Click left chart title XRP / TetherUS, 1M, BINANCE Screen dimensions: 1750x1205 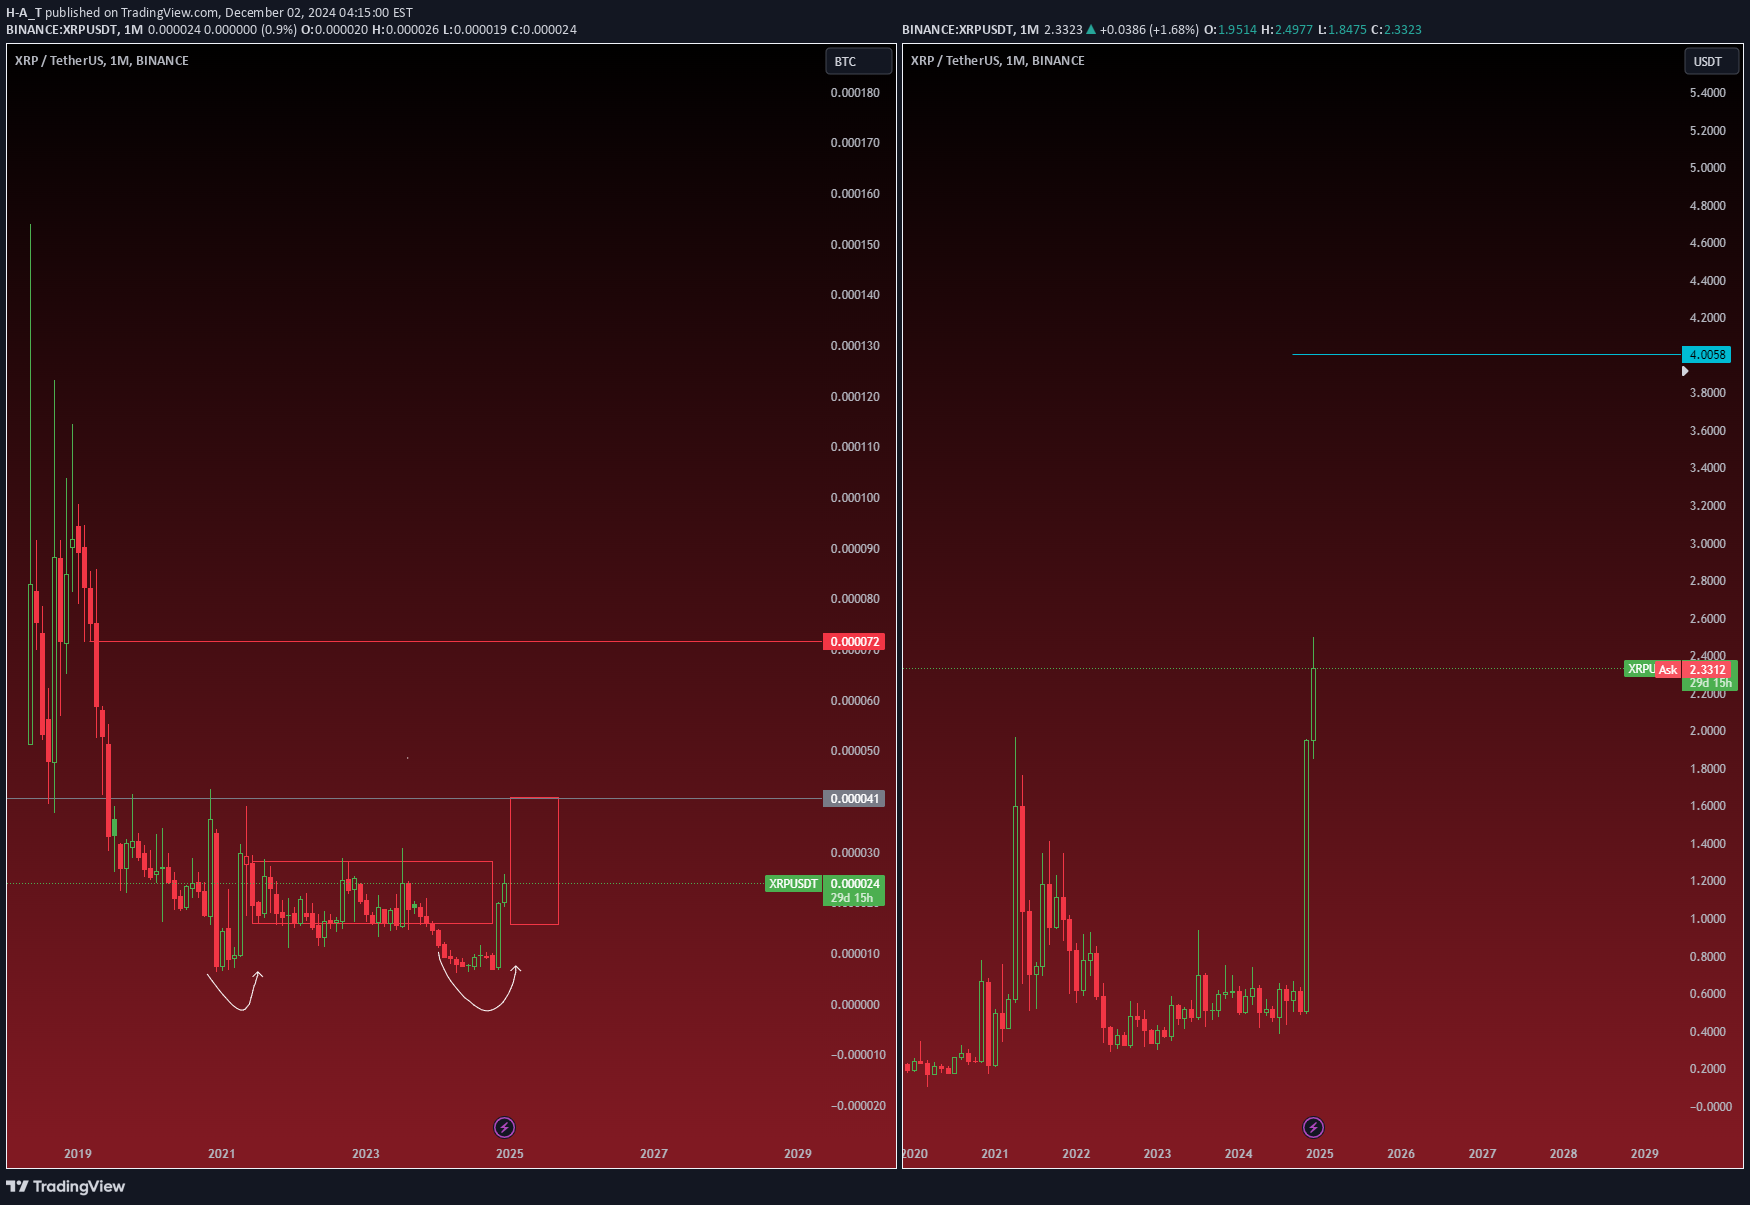(102, 61)
